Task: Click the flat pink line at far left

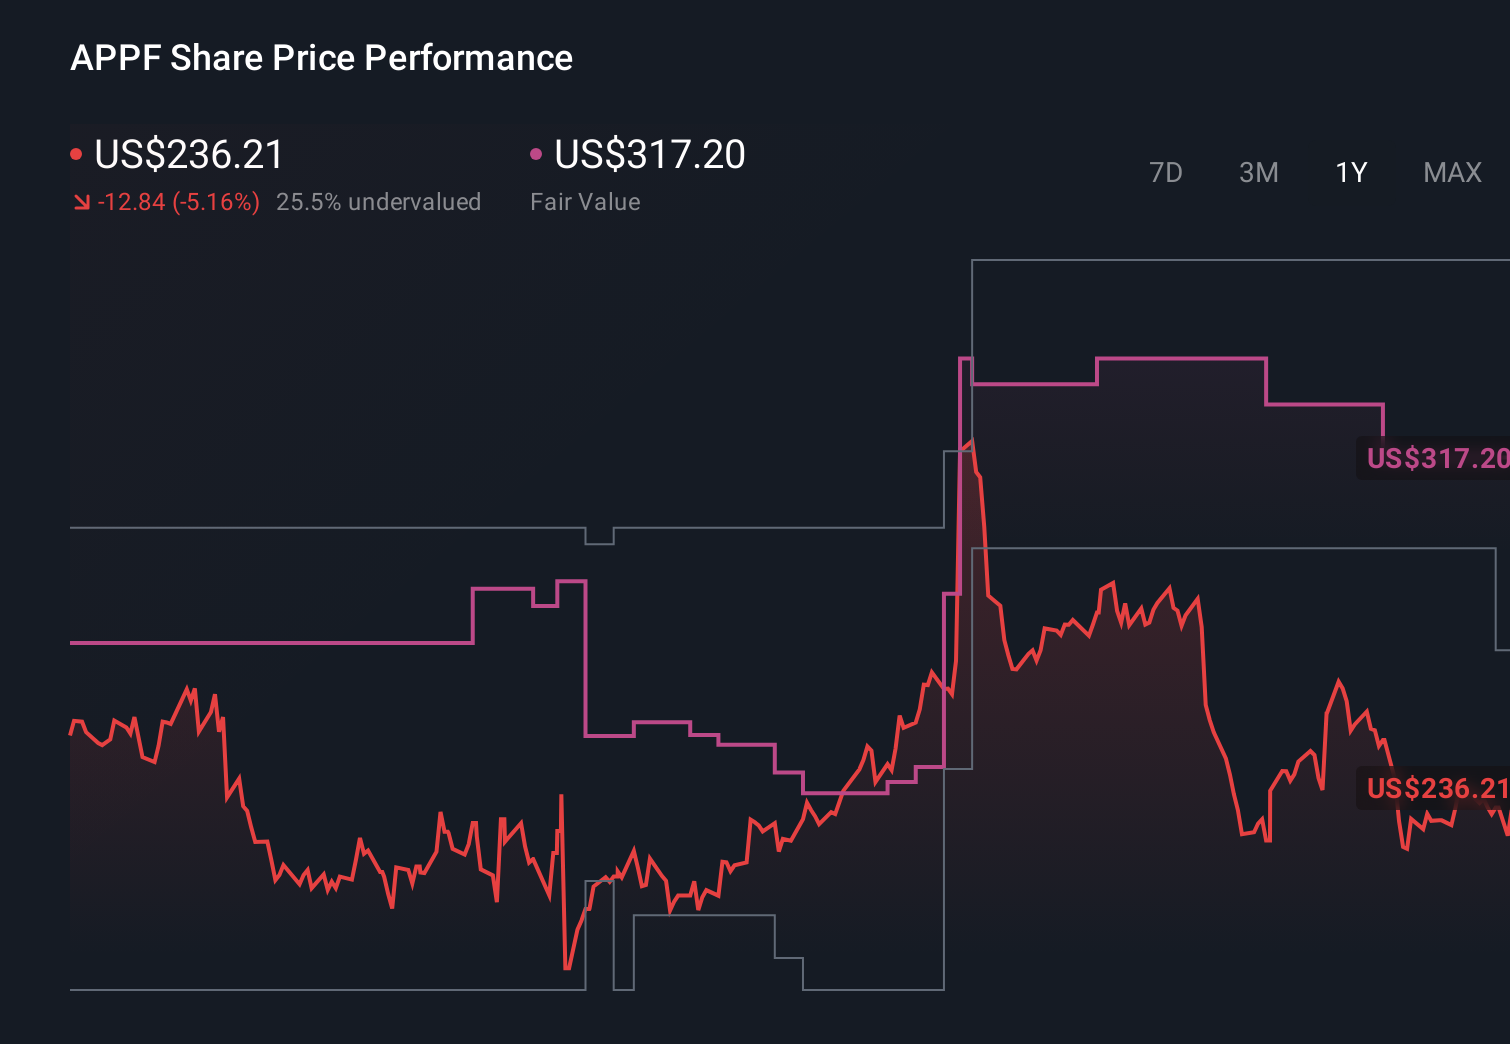Action: point(270,642)
